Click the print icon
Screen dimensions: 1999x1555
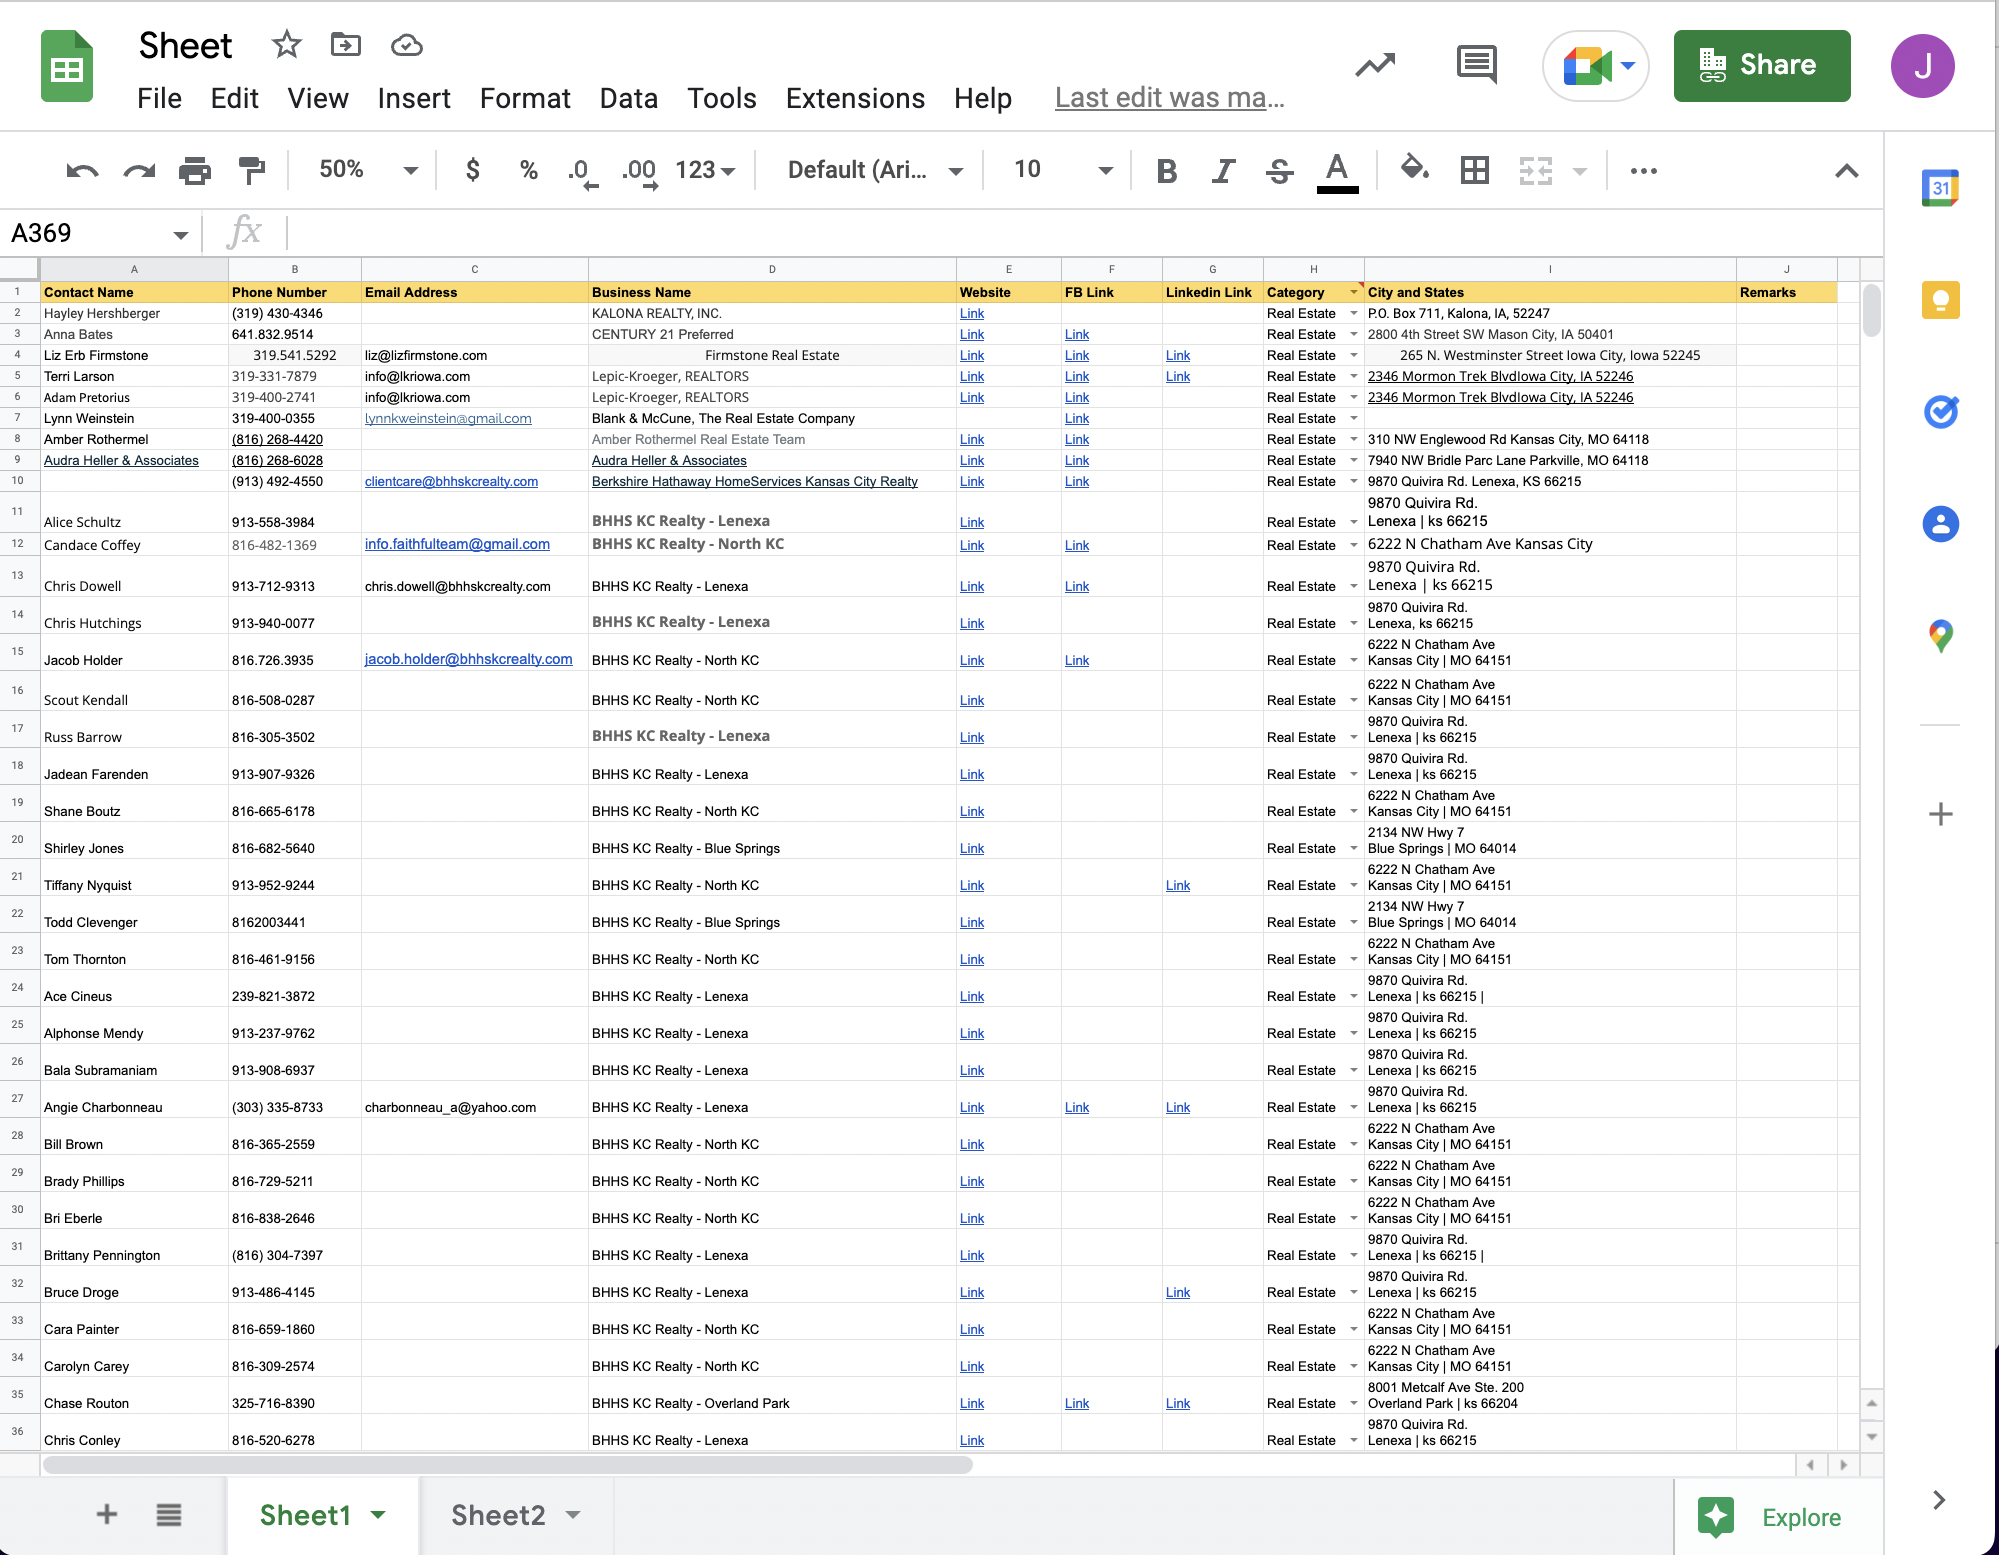(195, 171)
